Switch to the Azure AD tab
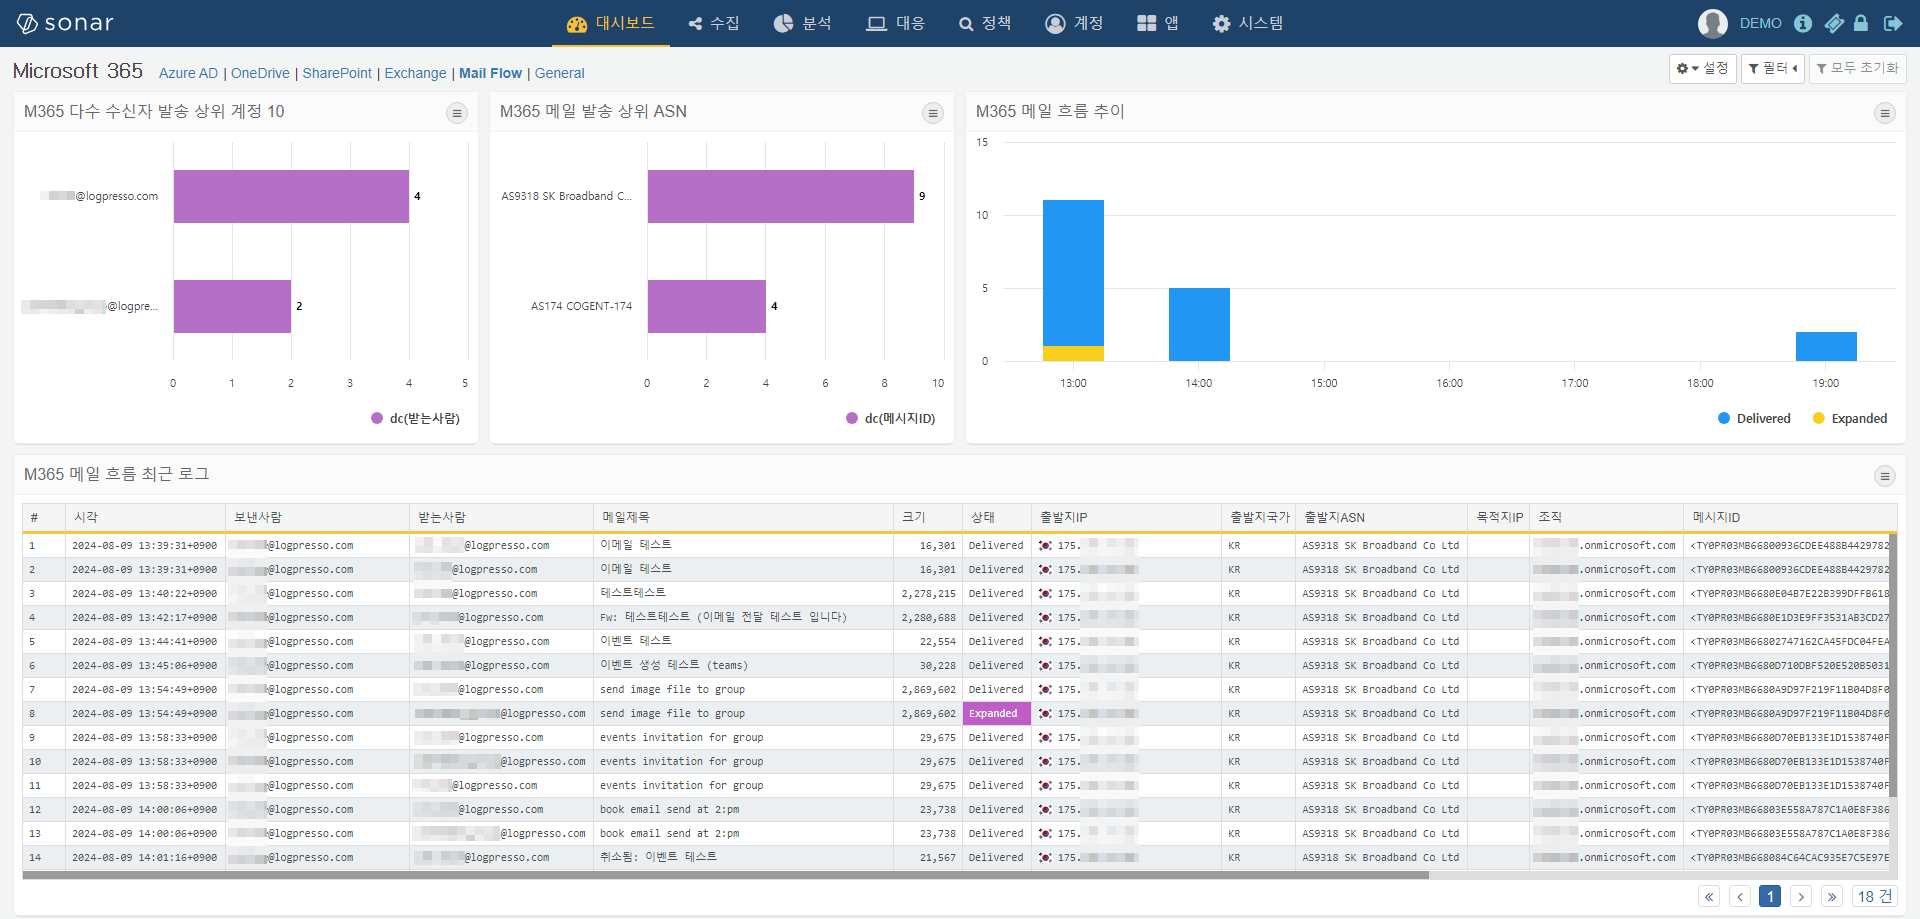Screen dimensions: 1920x919 [x=188, y=73]
